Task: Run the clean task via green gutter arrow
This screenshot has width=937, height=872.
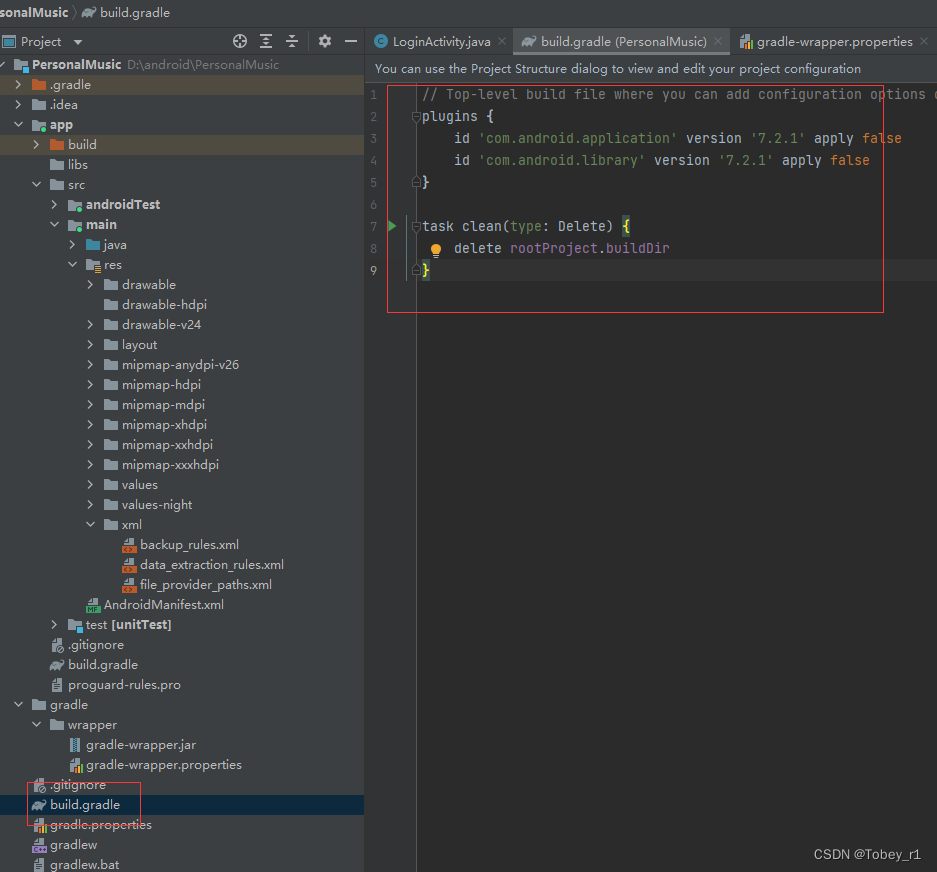Action: [392, 226]
